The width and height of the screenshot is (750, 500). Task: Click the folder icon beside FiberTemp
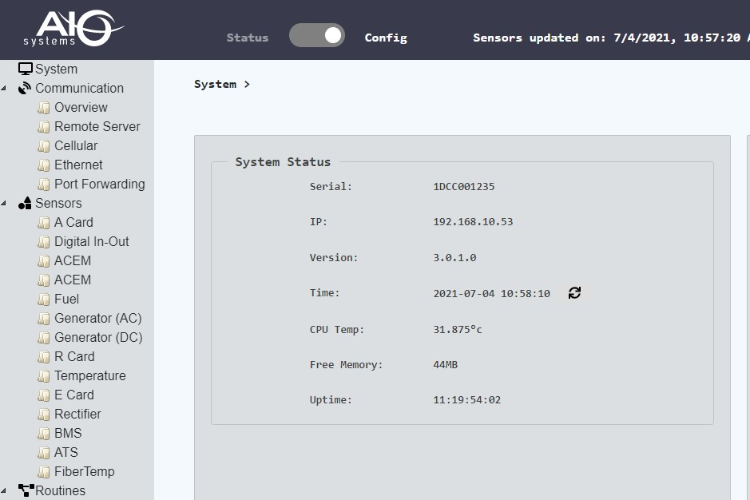tap(44, 472)
